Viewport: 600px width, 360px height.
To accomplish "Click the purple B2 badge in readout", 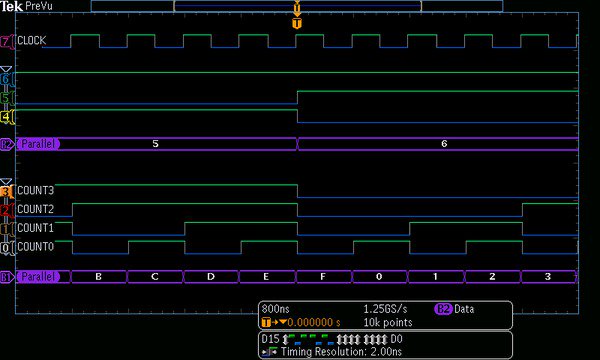I will [x=443, y=309].
